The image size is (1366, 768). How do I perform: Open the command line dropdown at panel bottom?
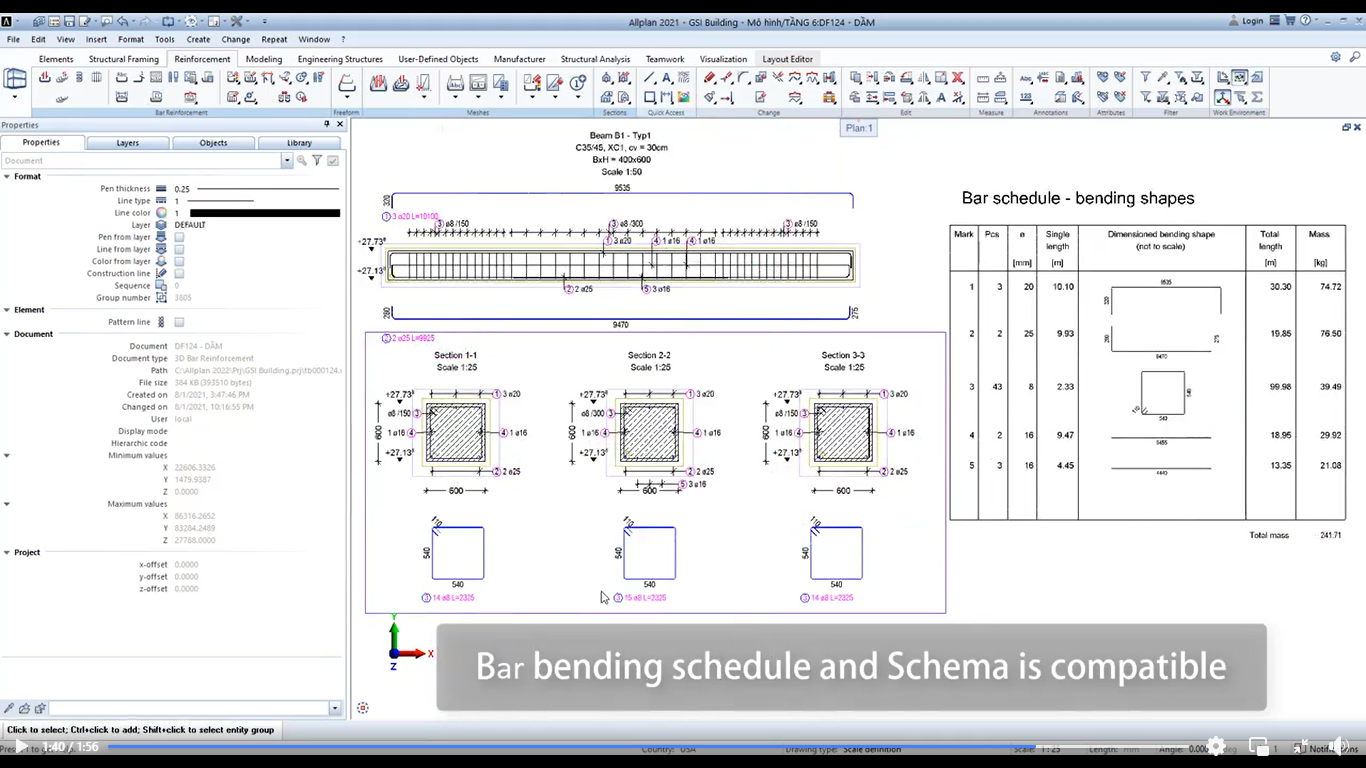tap(335, 708)
